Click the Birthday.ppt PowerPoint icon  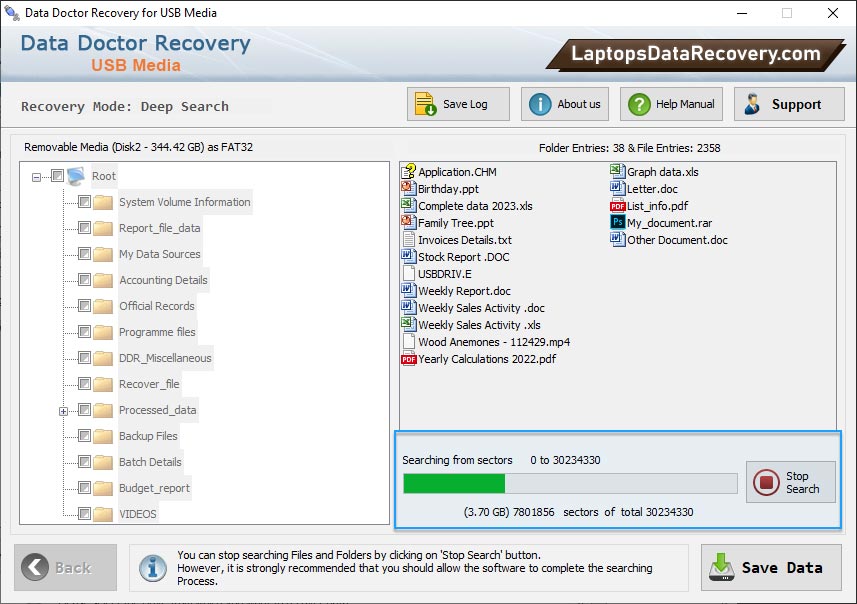(408, 189)
